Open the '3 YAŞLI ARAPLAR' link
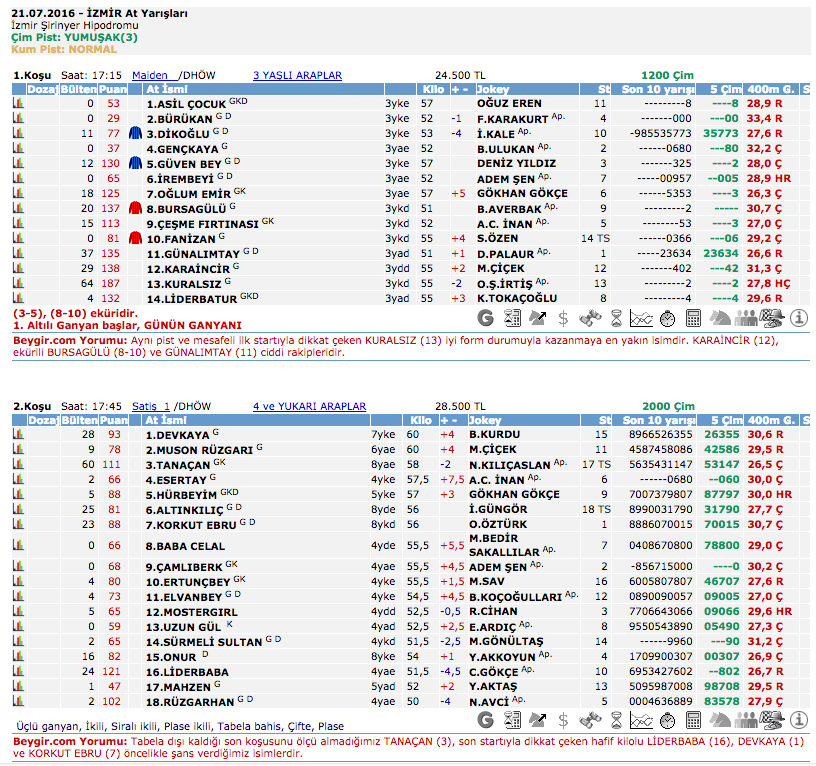 click(297, 75)
